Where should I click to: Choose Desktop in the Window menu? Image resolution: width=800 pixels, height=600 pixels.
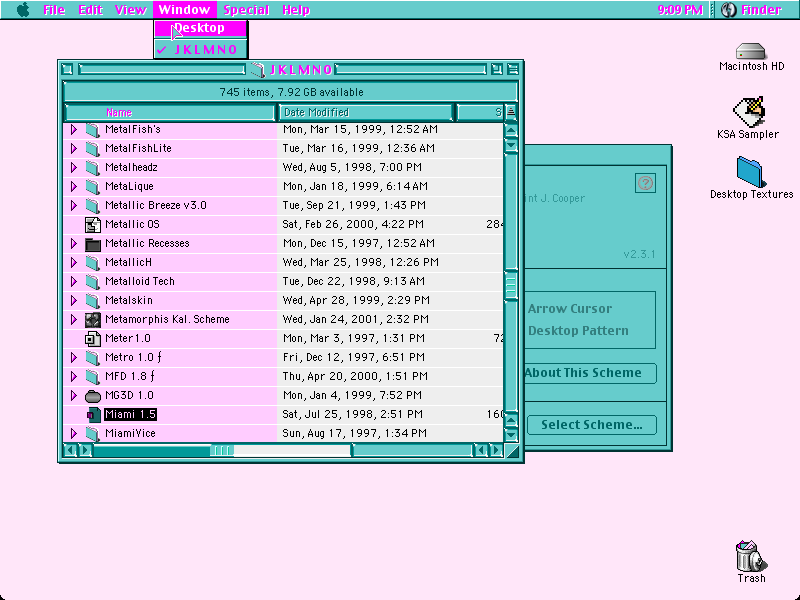point(201,28)
